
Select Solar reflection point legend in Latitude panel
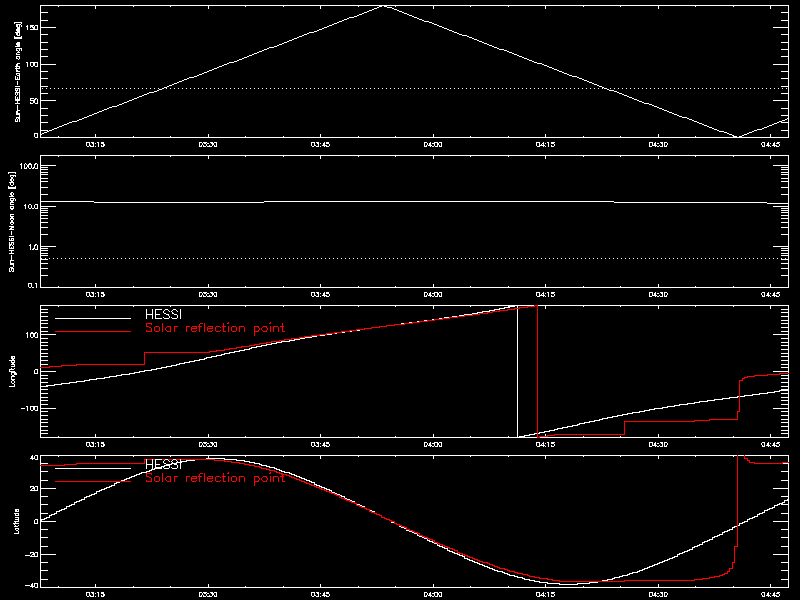coord(215,478)
